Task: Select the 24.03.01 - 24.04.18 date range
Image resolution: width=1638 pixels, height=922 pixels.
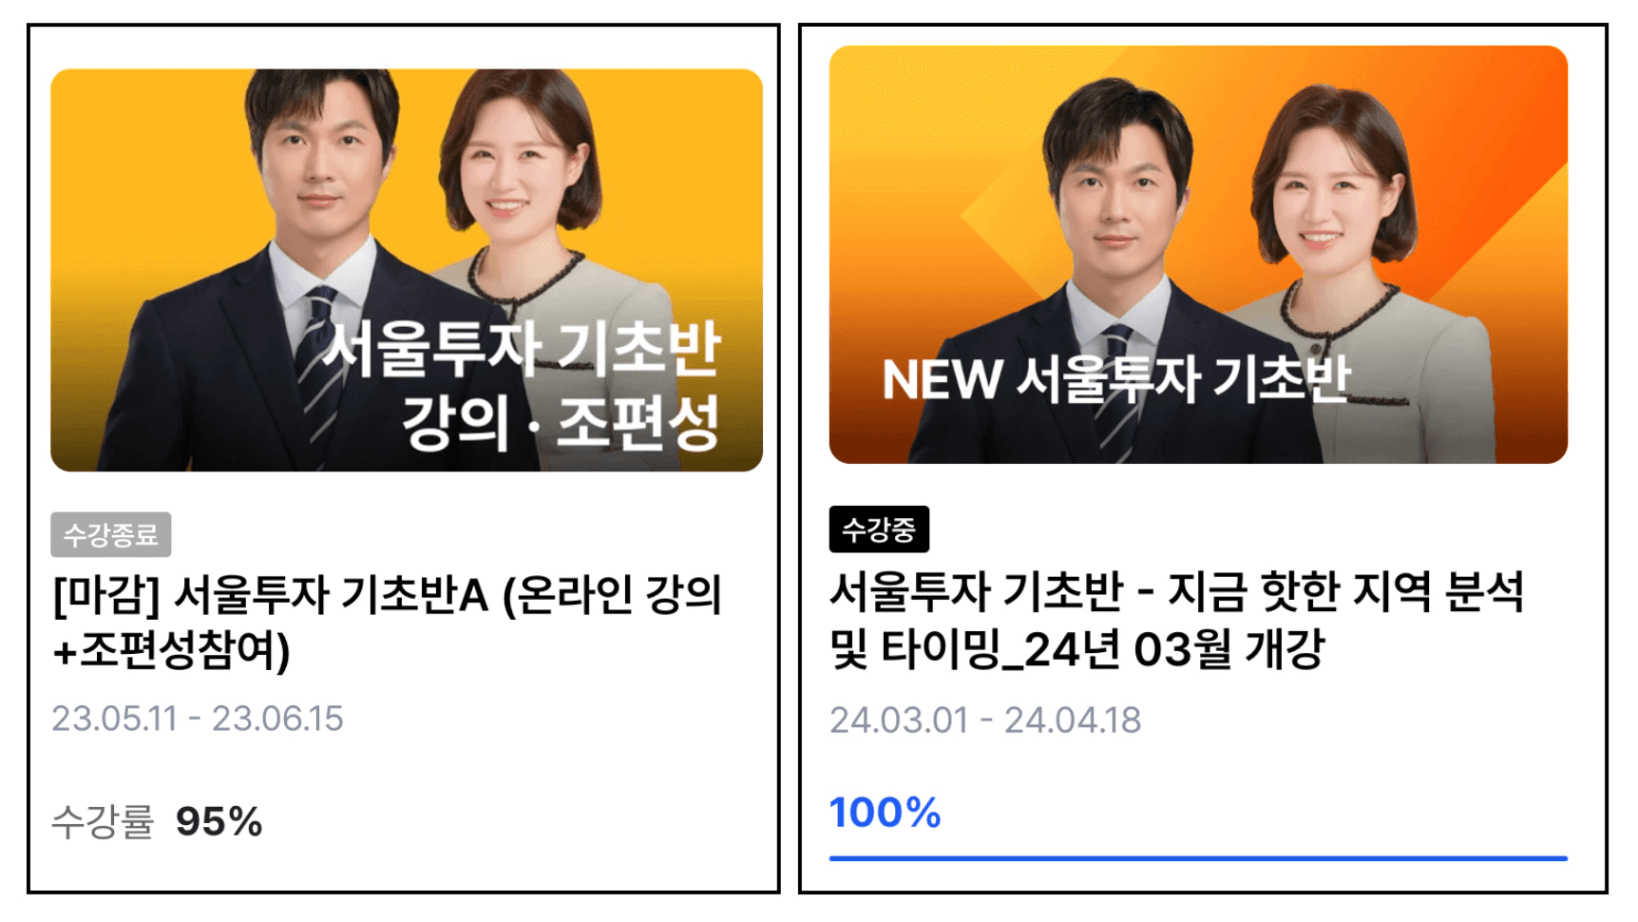Action: pyautogui.click(x=985, y=720)
